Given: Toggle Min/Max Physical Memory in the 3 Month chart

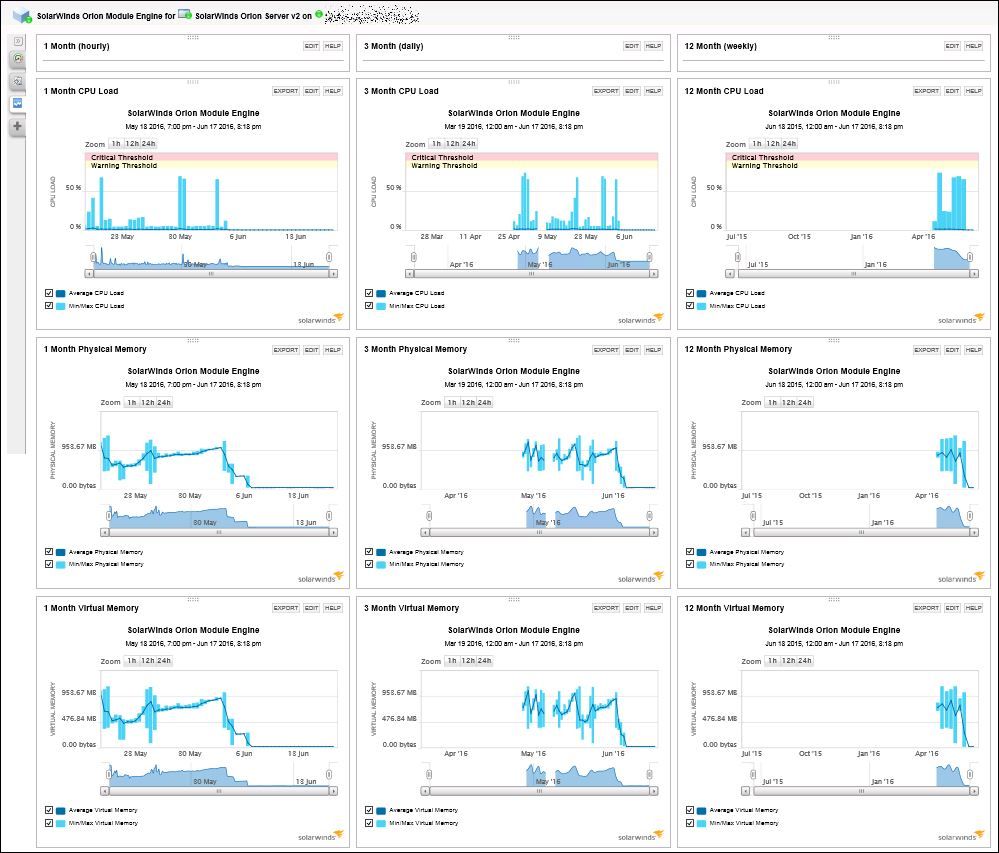Looking at the screenshot, I should (x=369, y=564).
